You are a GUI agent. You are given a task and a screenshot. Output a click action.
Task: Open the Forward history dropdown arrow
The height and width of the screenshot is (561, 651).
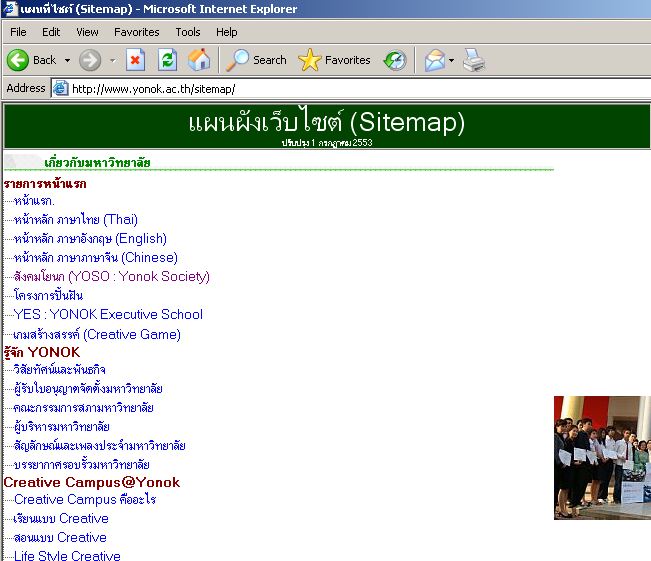pyautogui.click(x=113, y=61)
